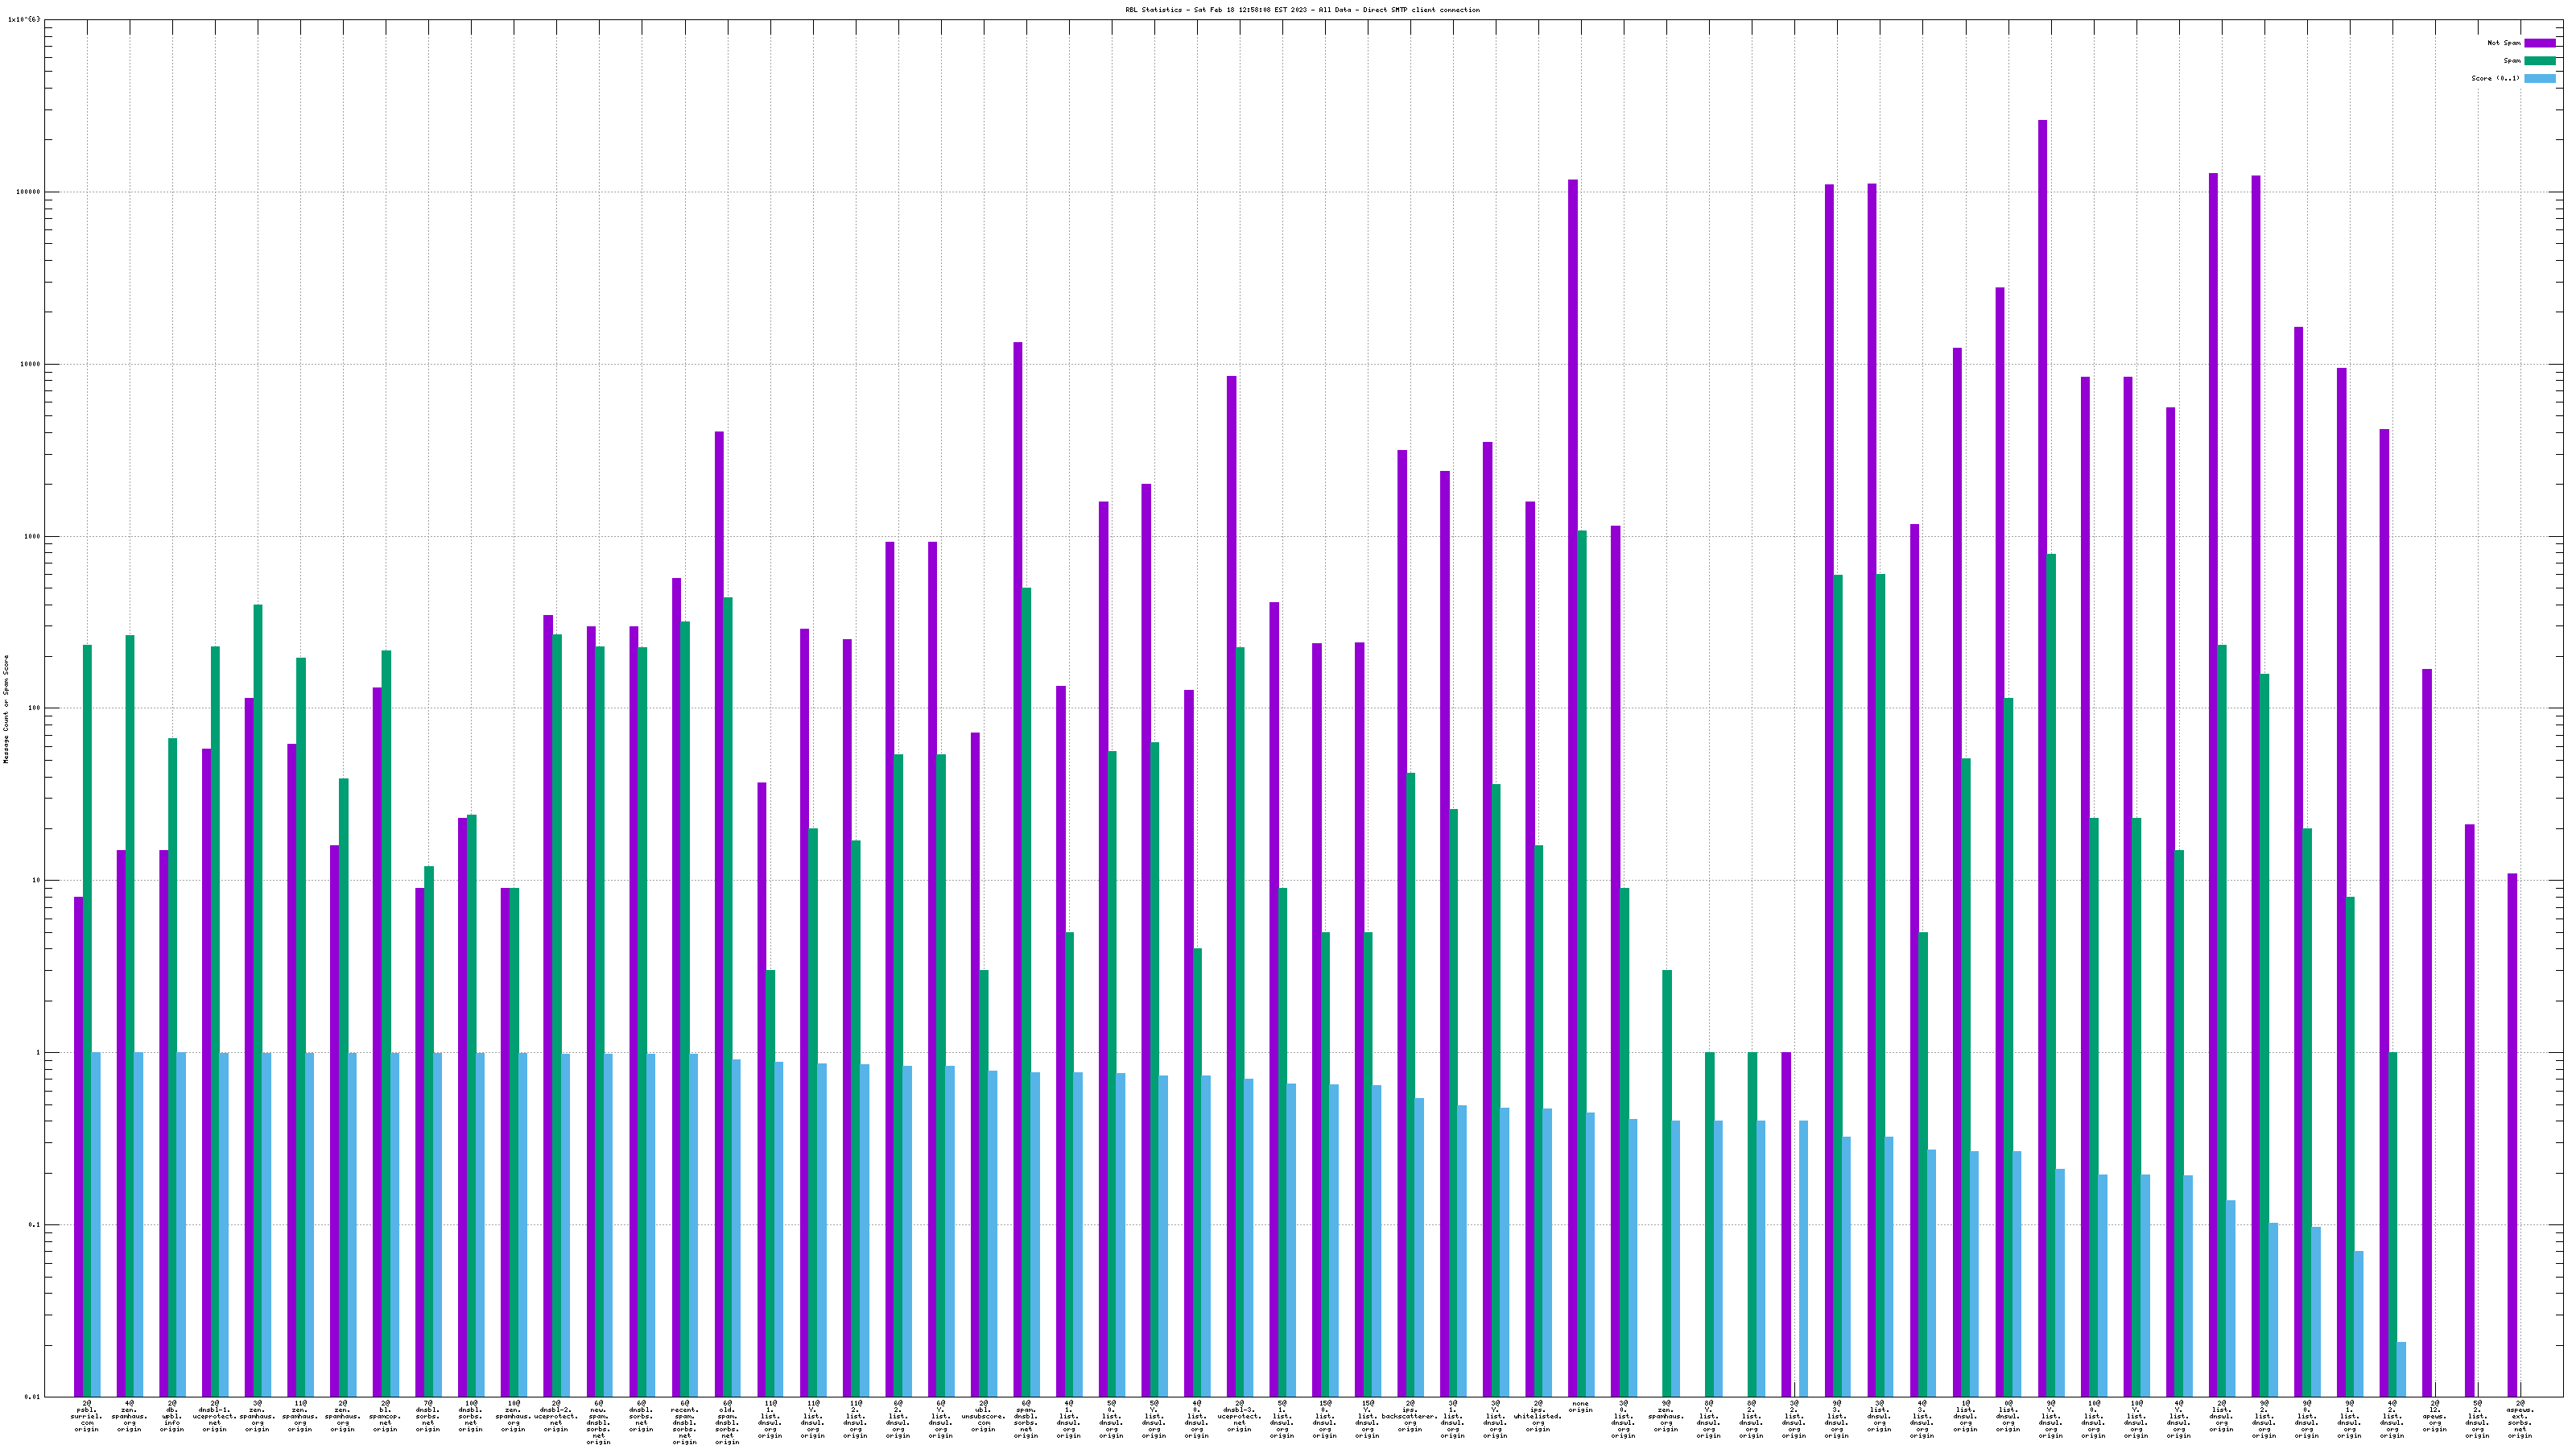
Task: Click the y-axis label Message Count or Spam Score
Action: click(x=6, y=709)
